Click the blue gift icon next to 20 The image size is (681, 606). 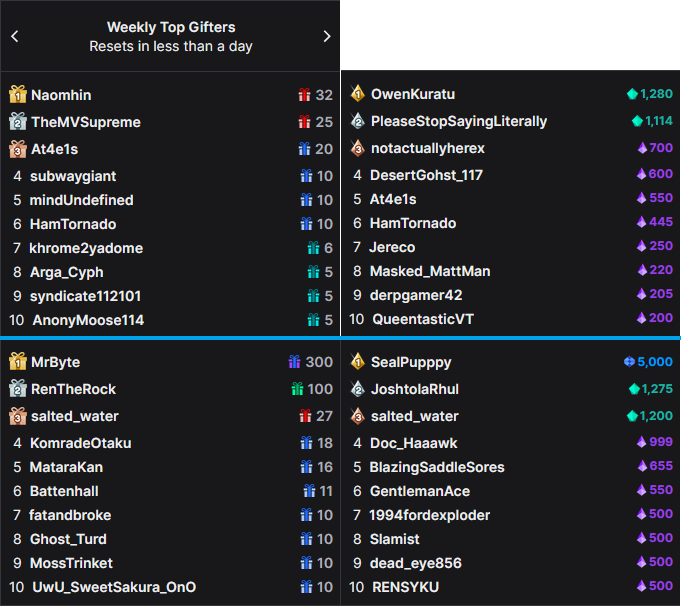pyautogui.click(x=304, y=149)
